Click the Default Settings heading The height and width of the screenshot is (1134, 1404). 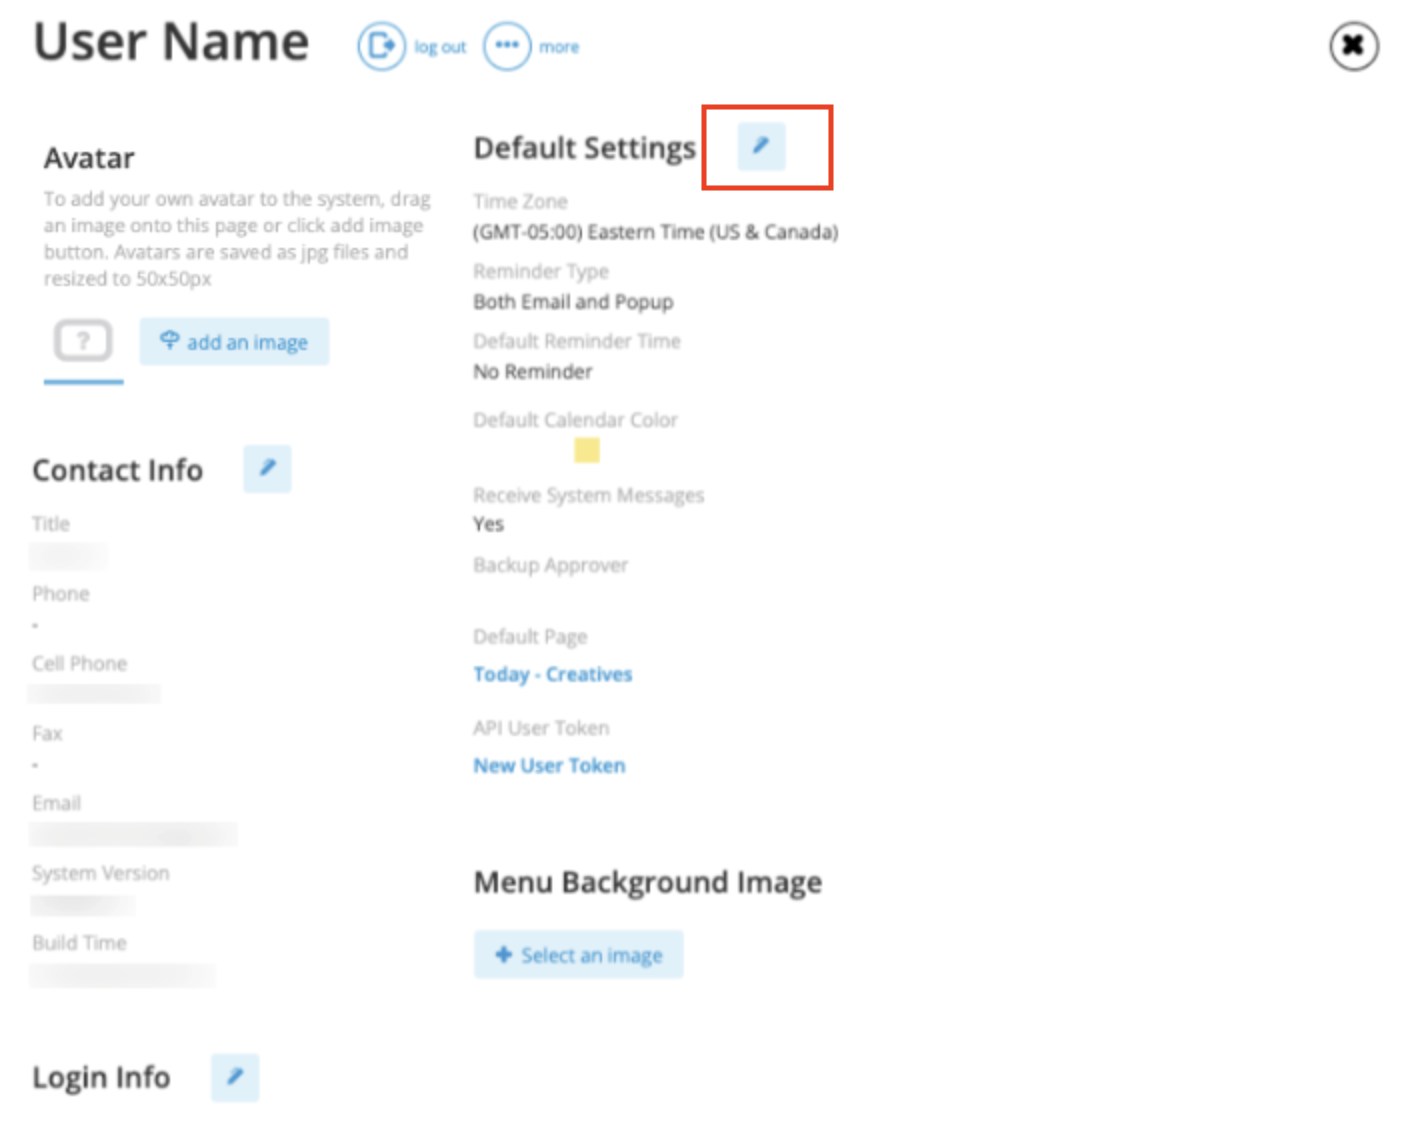(584, 148)
